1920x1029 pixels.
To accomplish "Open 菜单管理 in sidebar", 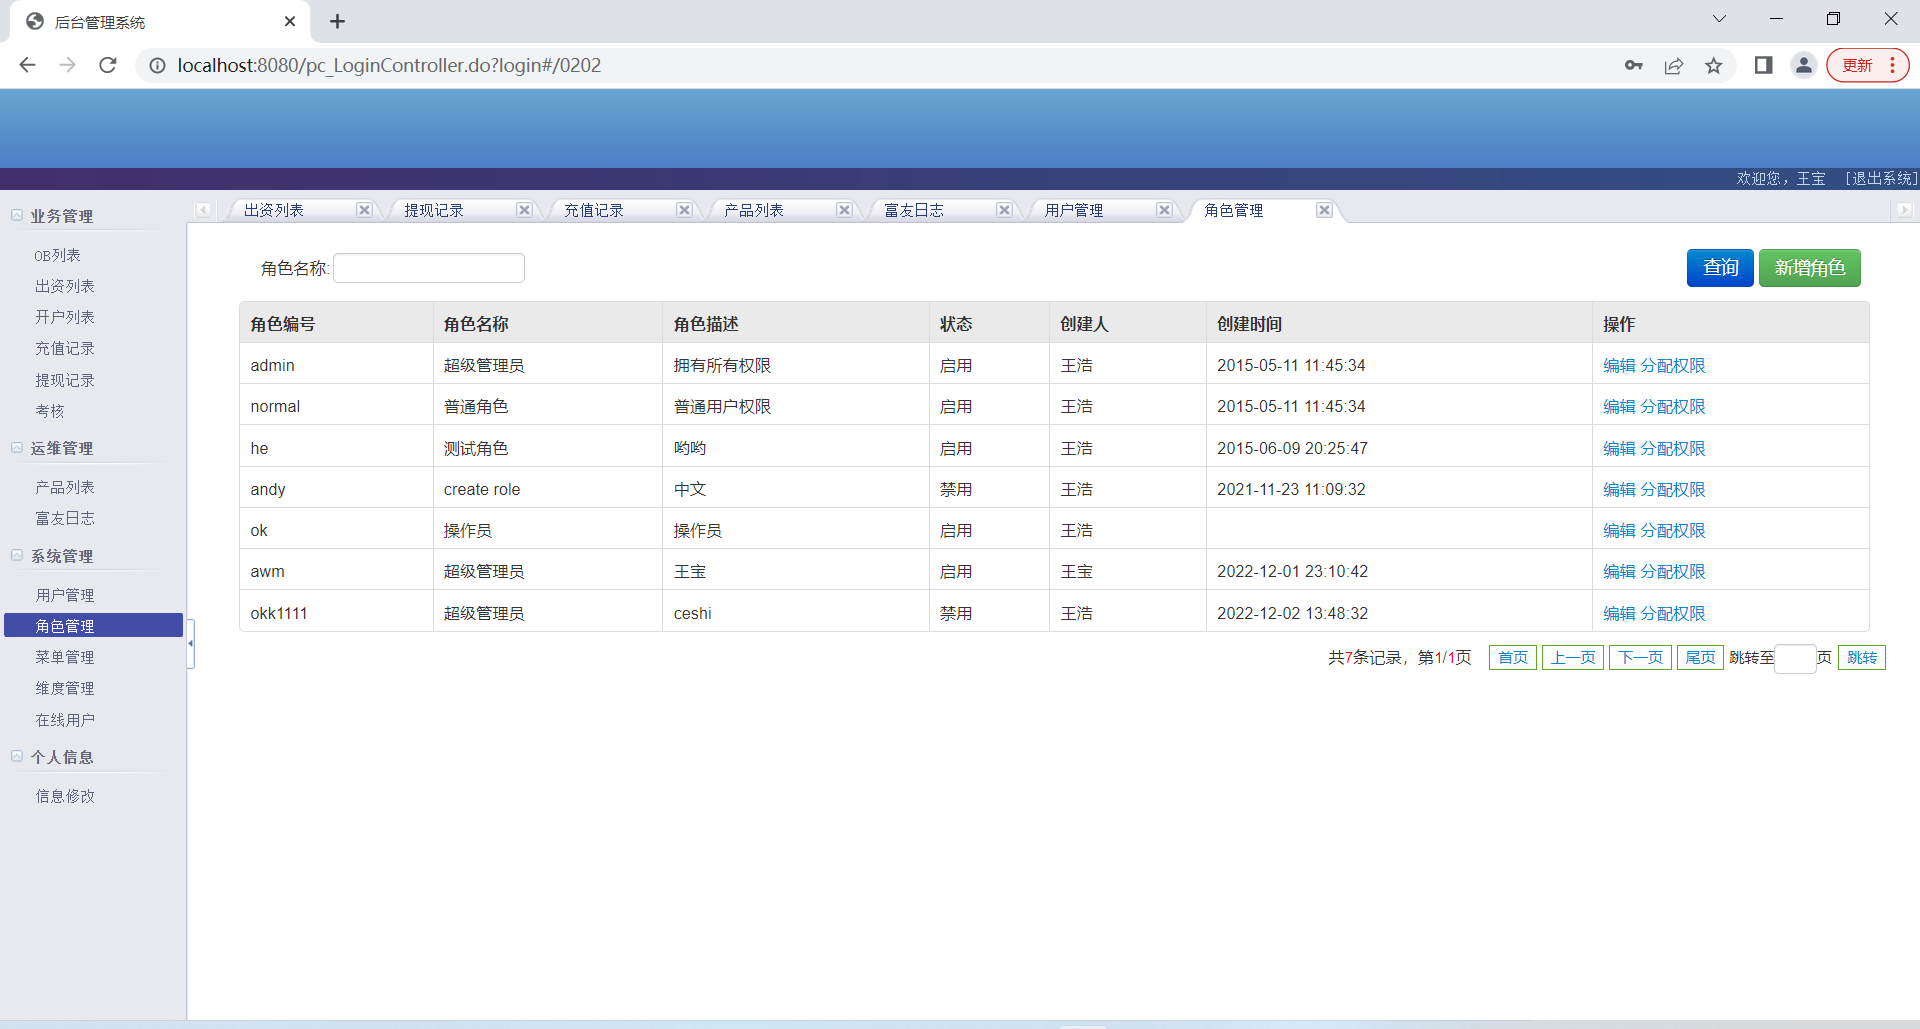I will tap(65, 657).
